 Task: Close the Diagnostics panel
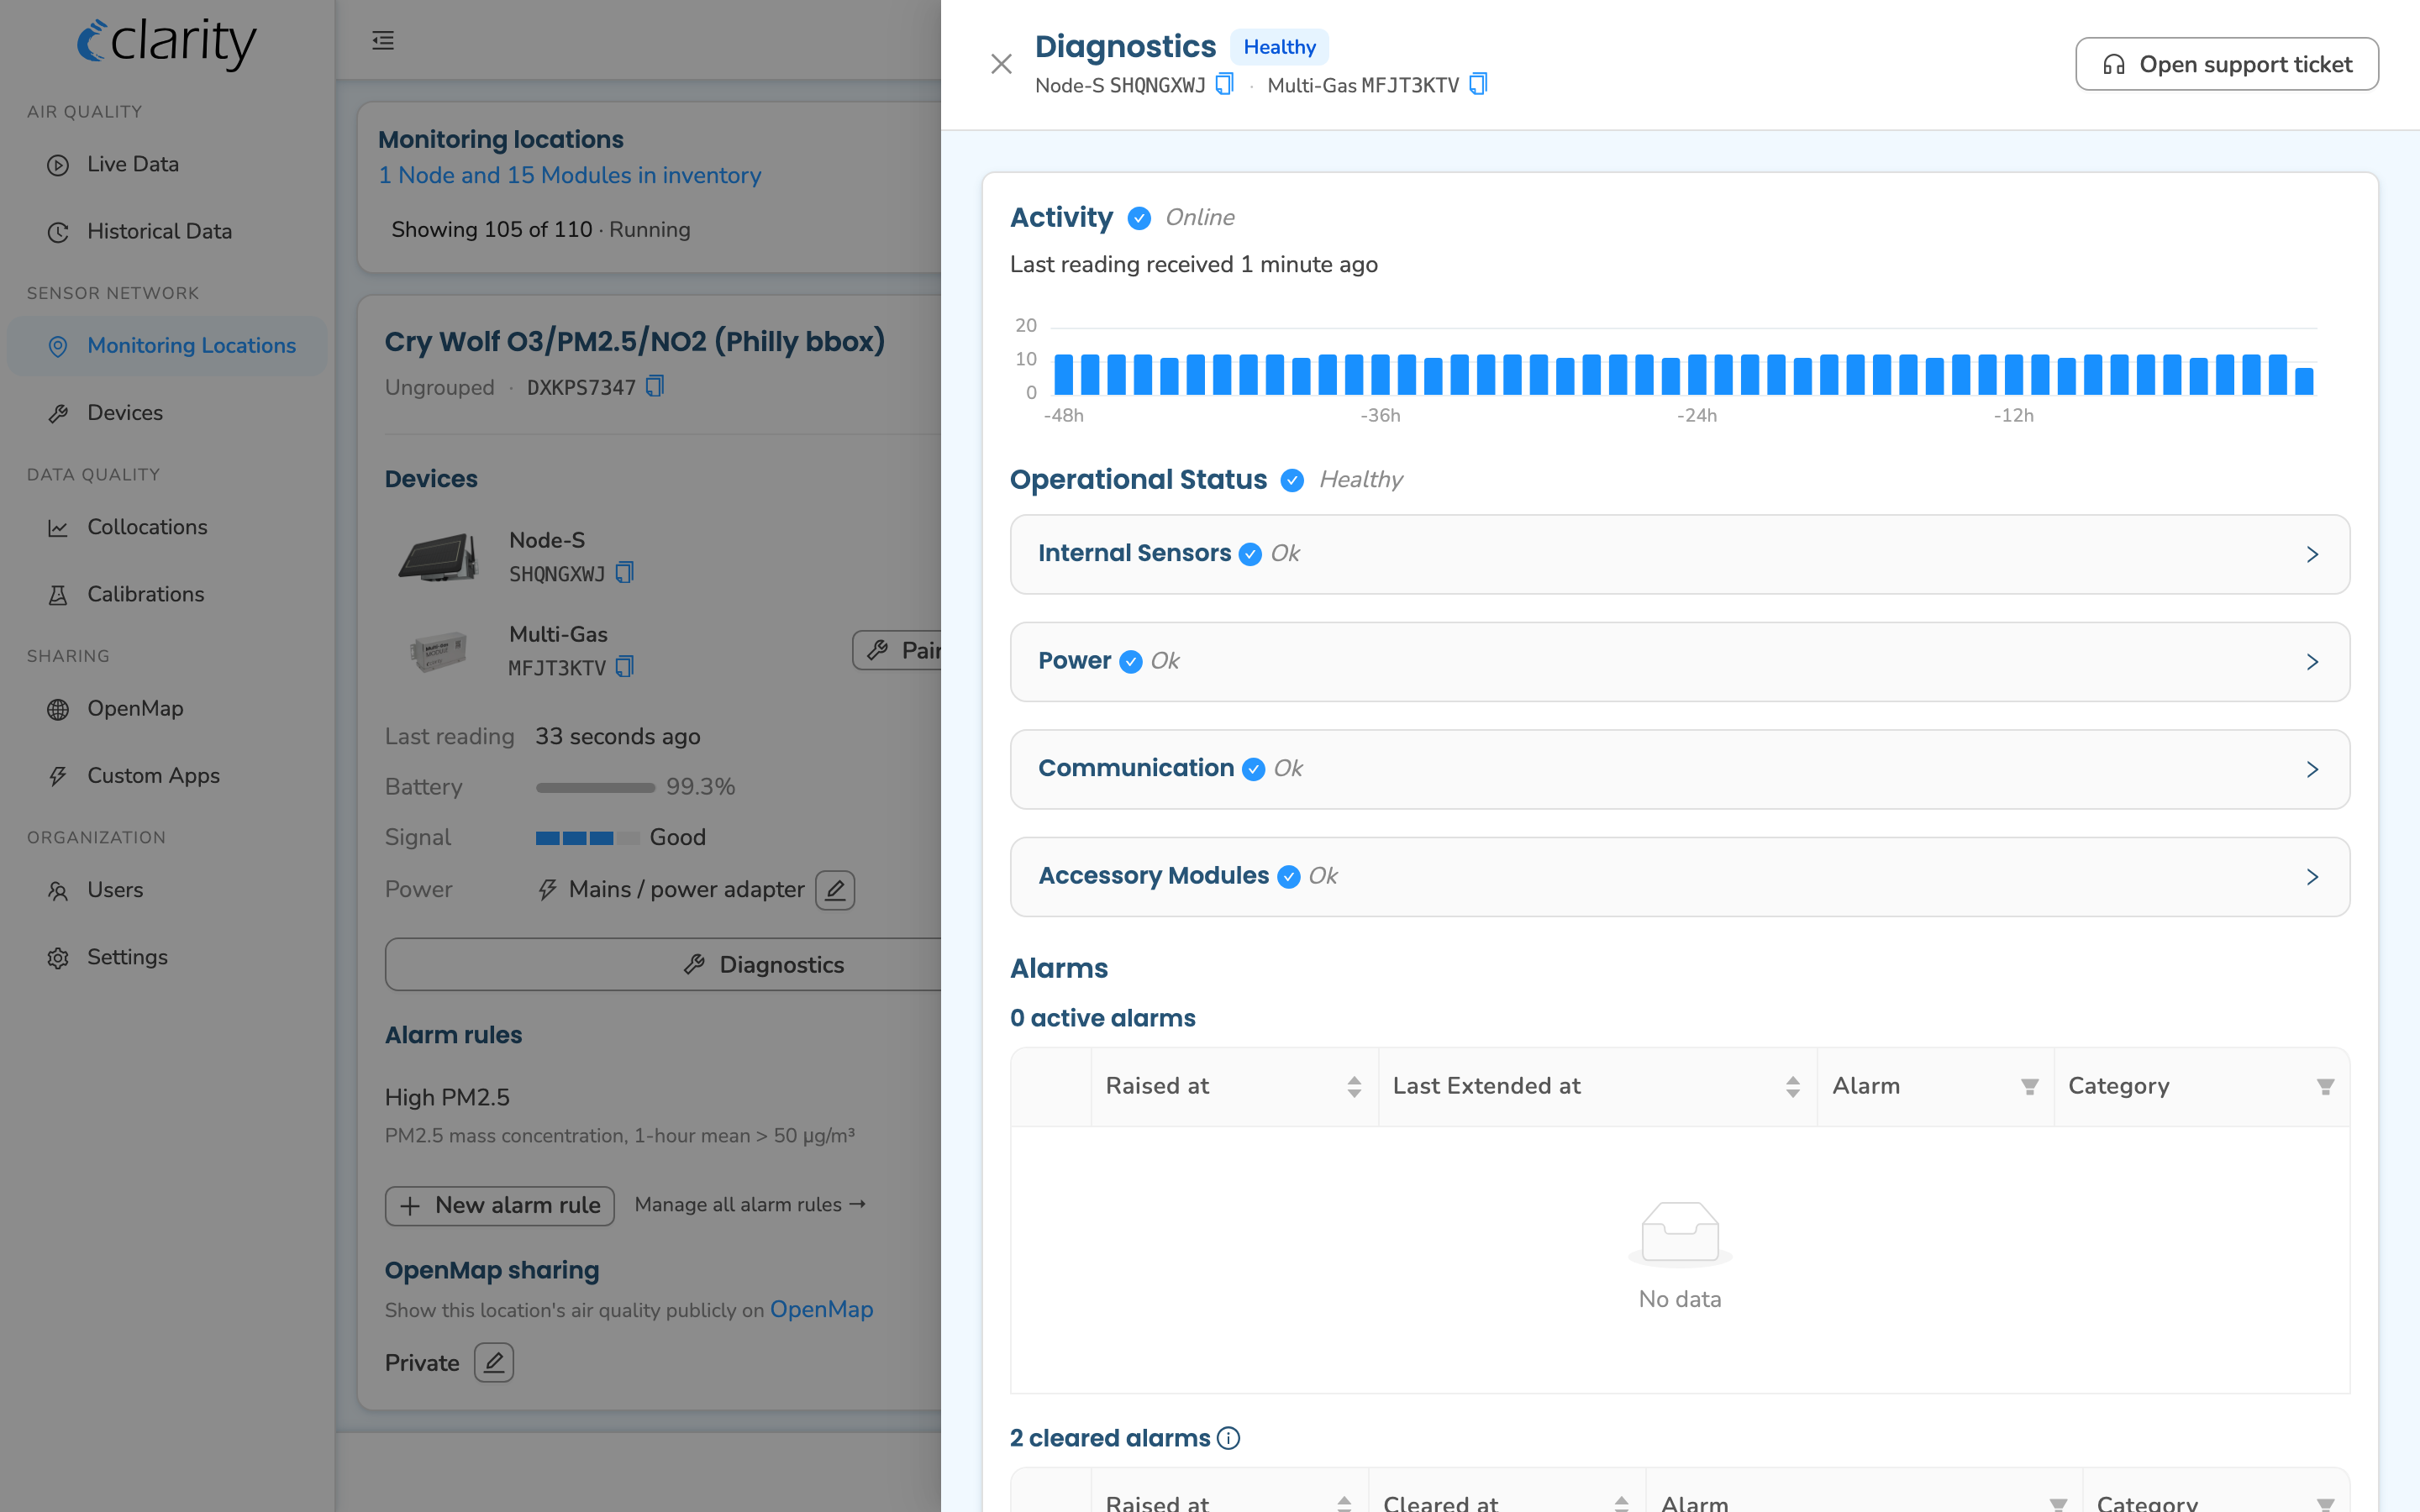pos(1001,64)
